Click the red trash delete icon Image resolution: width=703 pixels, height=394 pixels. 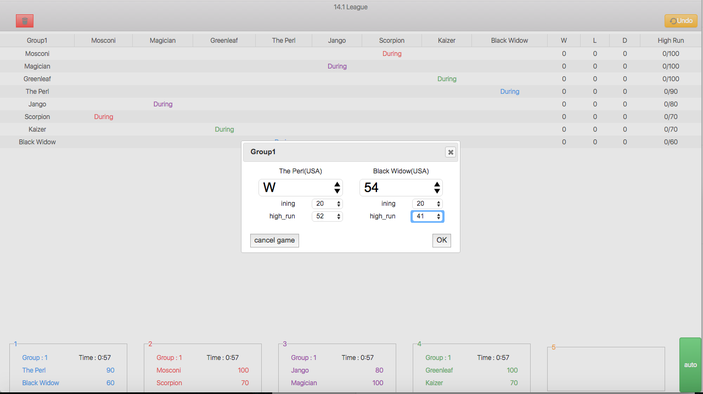click(x=25, y=21)
